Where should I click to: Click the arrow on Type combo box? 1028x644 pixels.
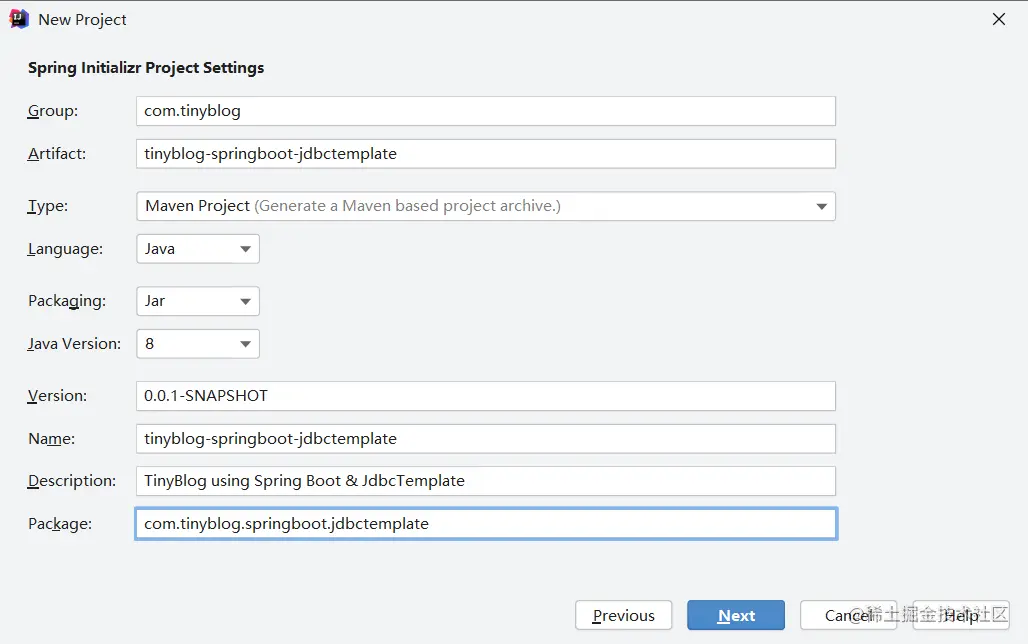coord(821,207)
